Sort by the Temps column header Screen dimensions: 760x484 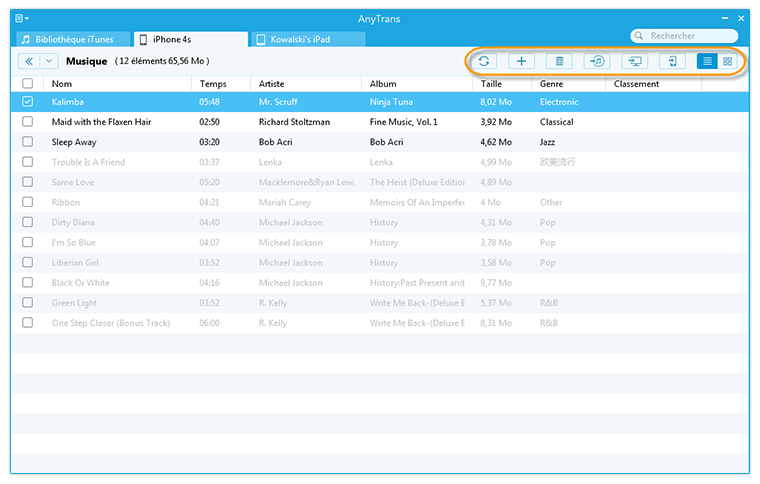[221, 84]
